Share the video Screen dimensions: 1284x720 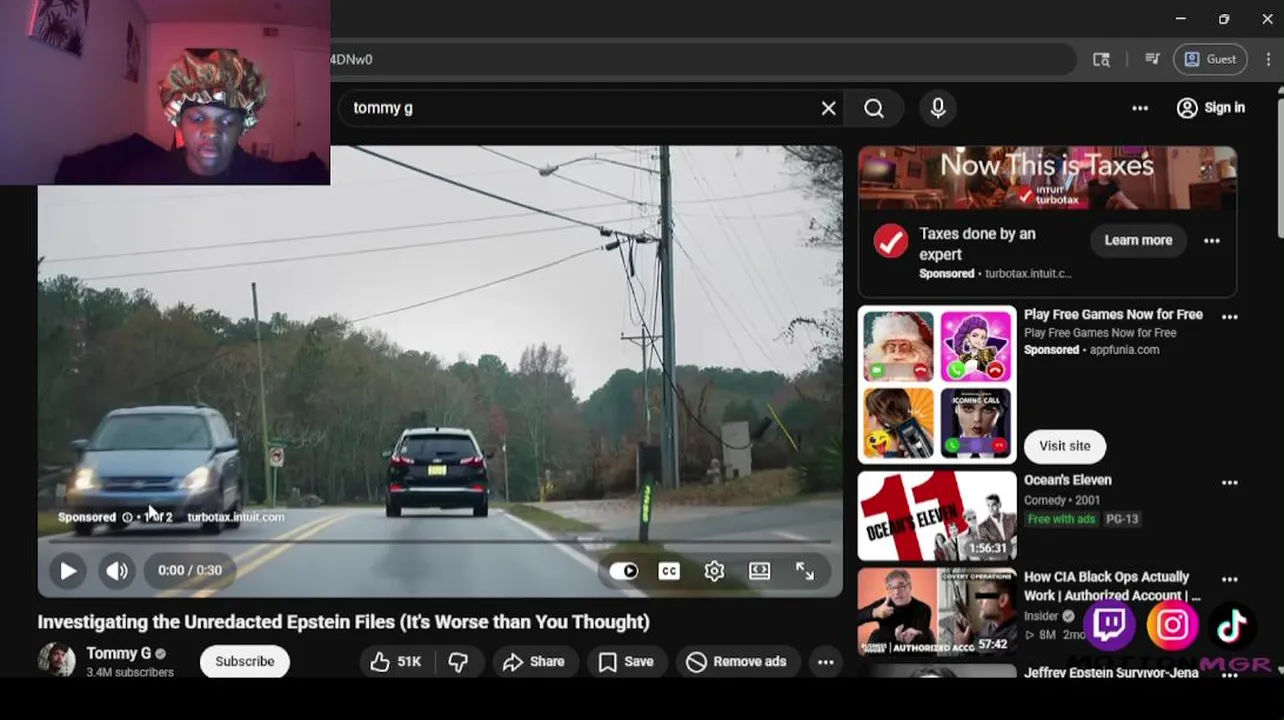pos(534,662)
